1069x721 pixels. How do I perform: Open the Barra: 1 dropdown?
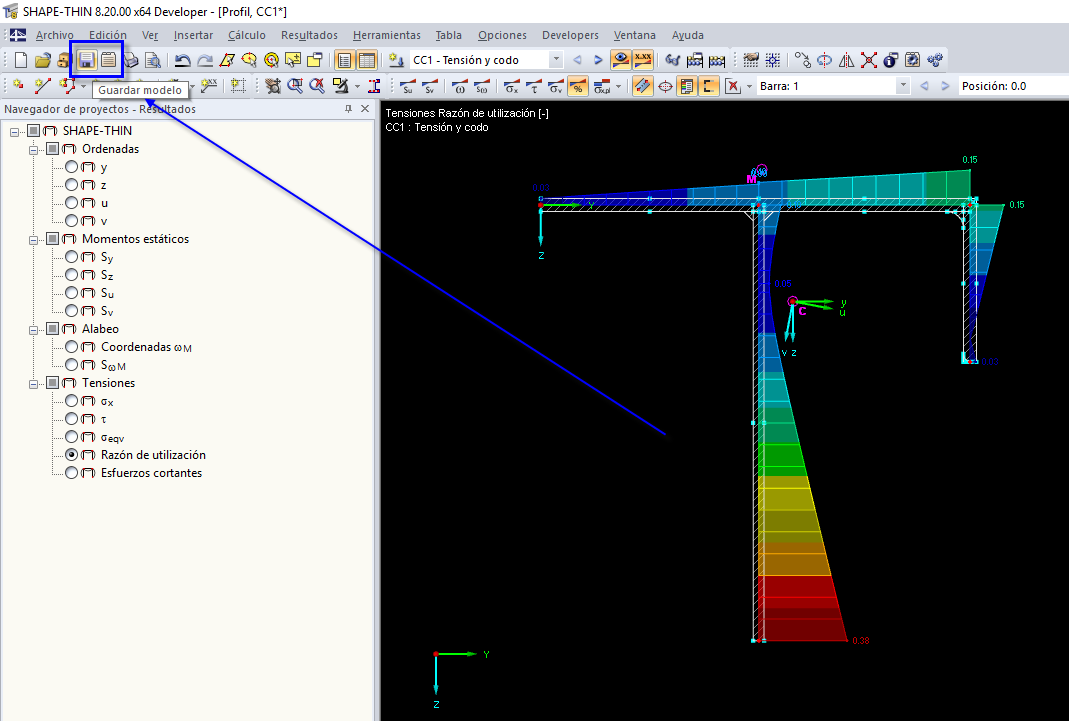click(x=903, y=86)
